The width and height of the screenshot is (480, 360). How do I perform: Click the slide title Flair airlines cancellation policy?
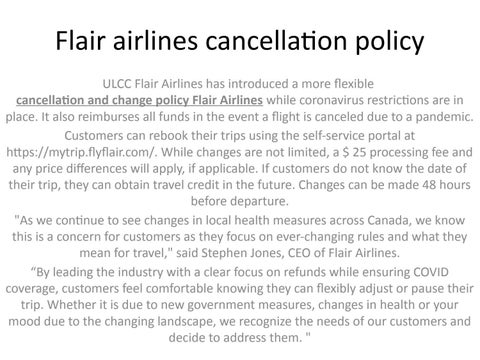tap(240, 41)
